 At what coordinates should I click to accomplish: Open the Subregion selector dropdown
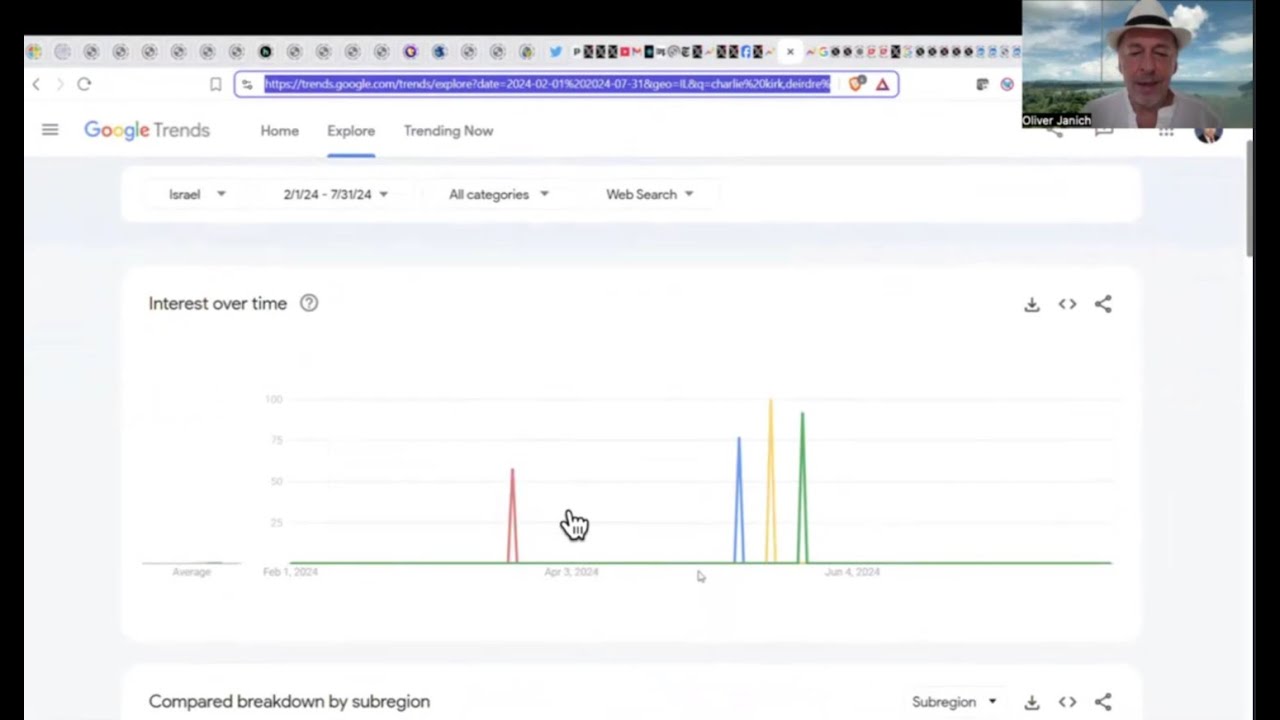click(x=954, y=702)
